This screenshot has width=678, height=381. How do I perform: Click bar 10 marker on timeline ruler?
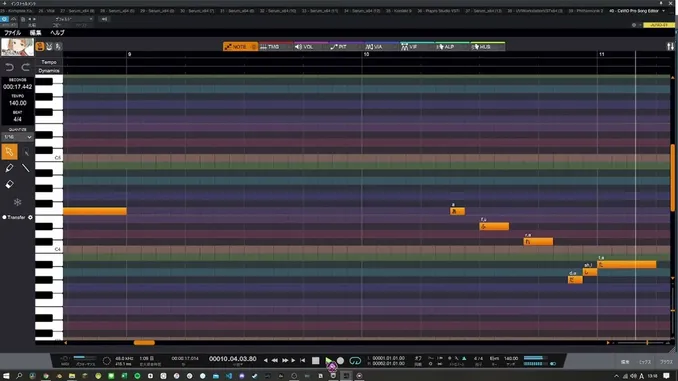click(x=366, y=54)
